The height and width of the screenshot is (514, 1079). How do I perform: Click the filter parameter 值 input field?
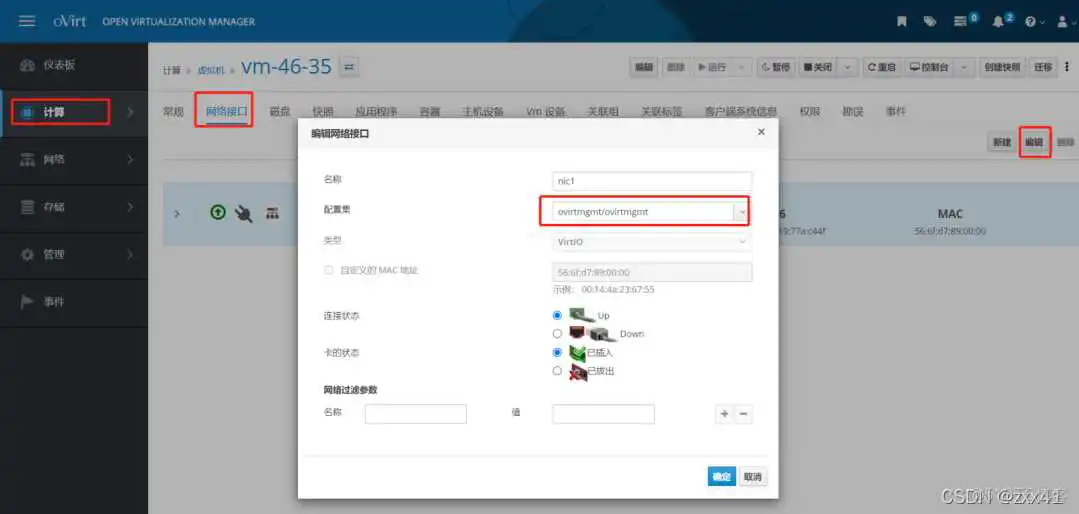click(x=603, y=414)
